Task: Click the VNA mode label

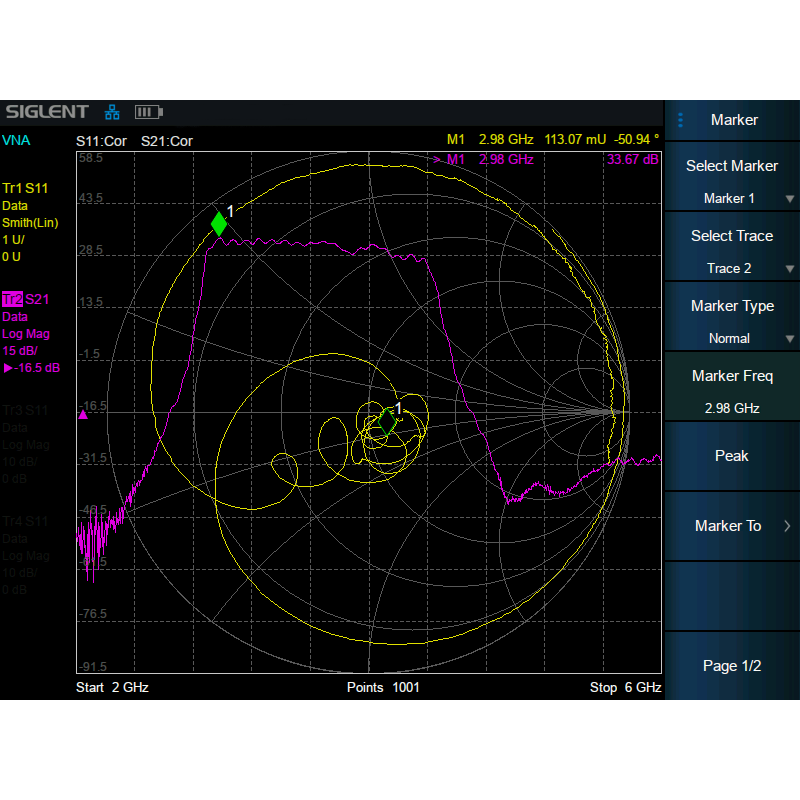Action: [x=16, y=141]
